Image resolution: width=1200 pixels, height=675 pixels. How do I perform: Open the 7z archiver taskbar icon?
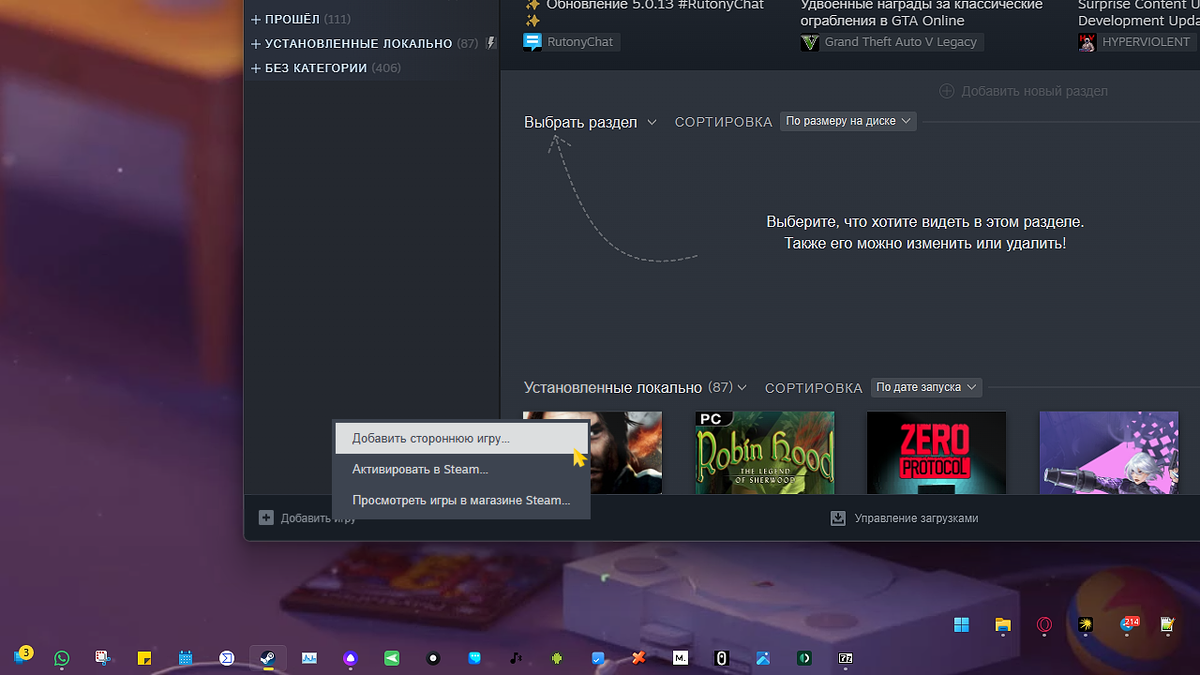coord(845,658)
